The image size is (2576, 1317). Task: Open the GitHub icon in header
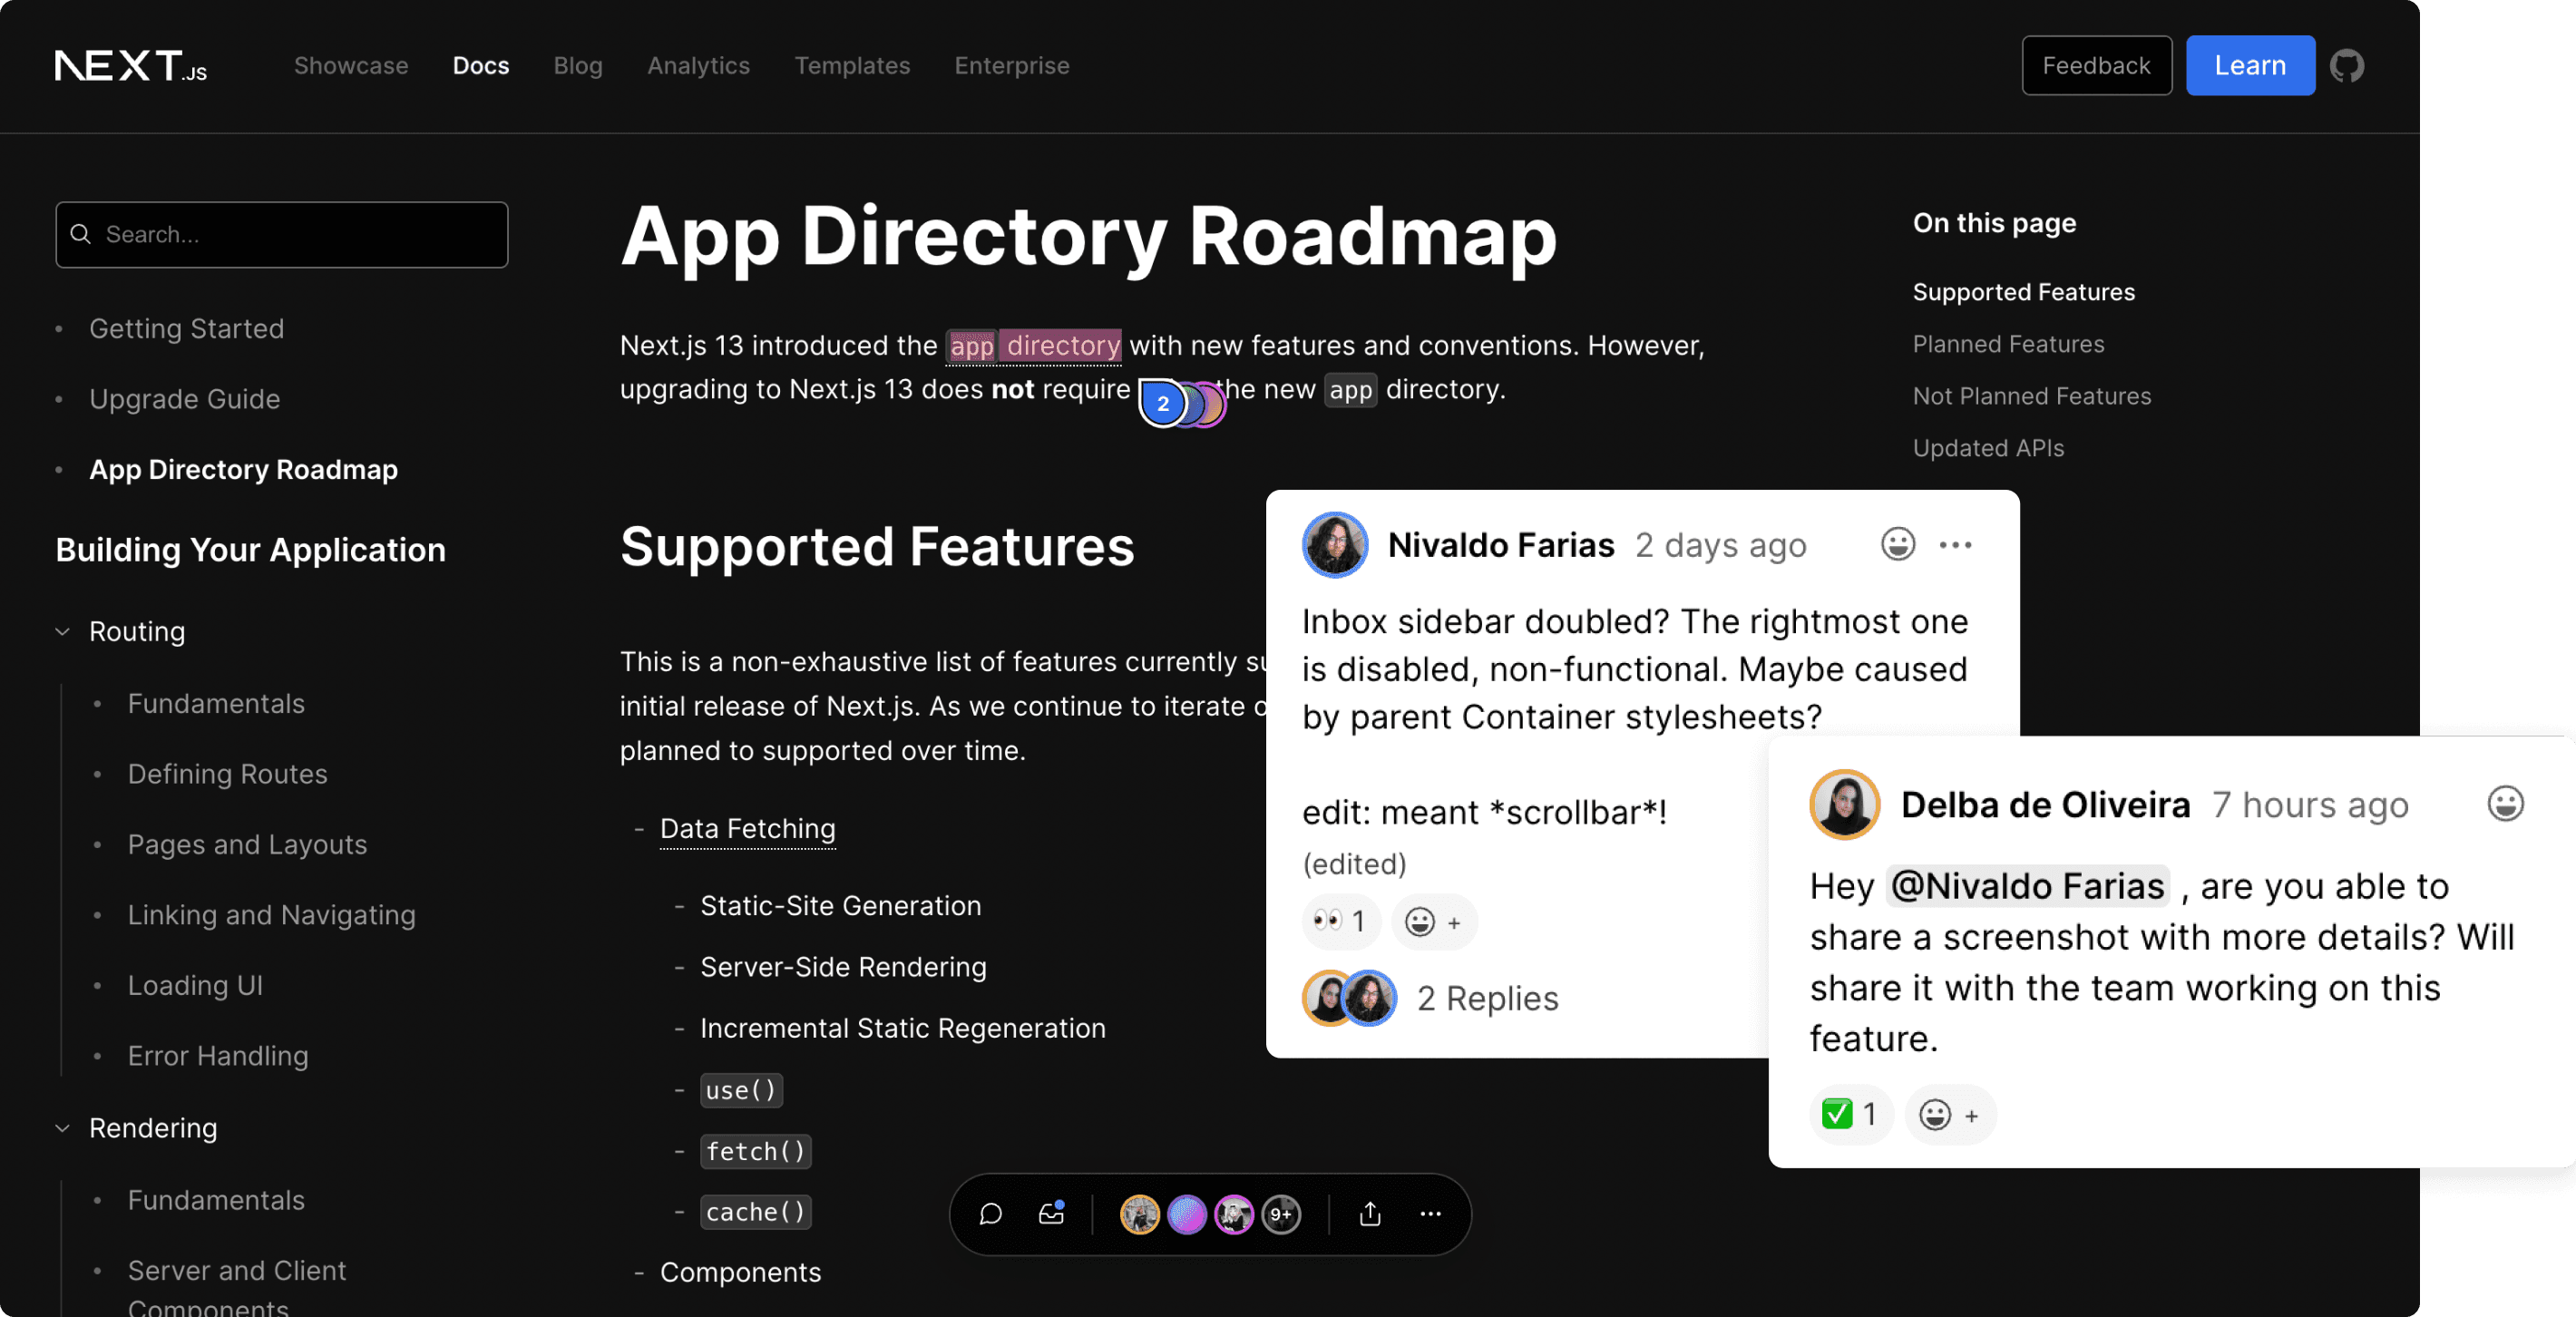pyautogui.click(x=2346, y=66)
